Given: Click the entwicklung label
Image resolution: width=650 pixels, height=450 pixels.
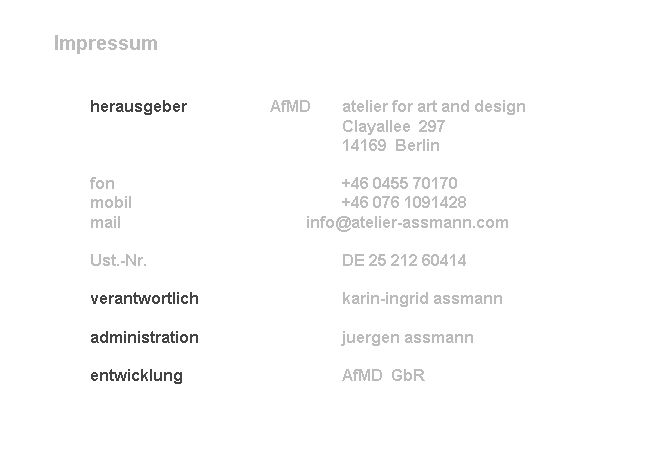Looking at the screenshot, I should point(136,376).
